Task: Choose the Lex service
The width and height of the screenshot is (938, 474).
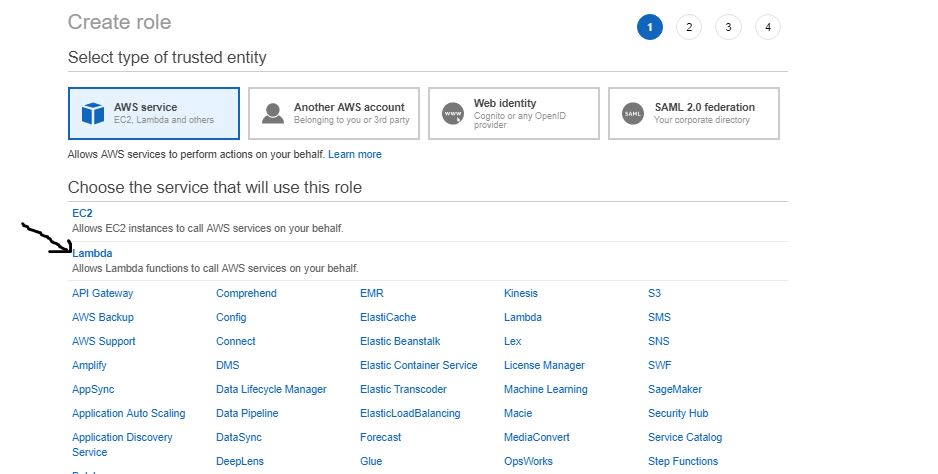Action: pos(513,341)
